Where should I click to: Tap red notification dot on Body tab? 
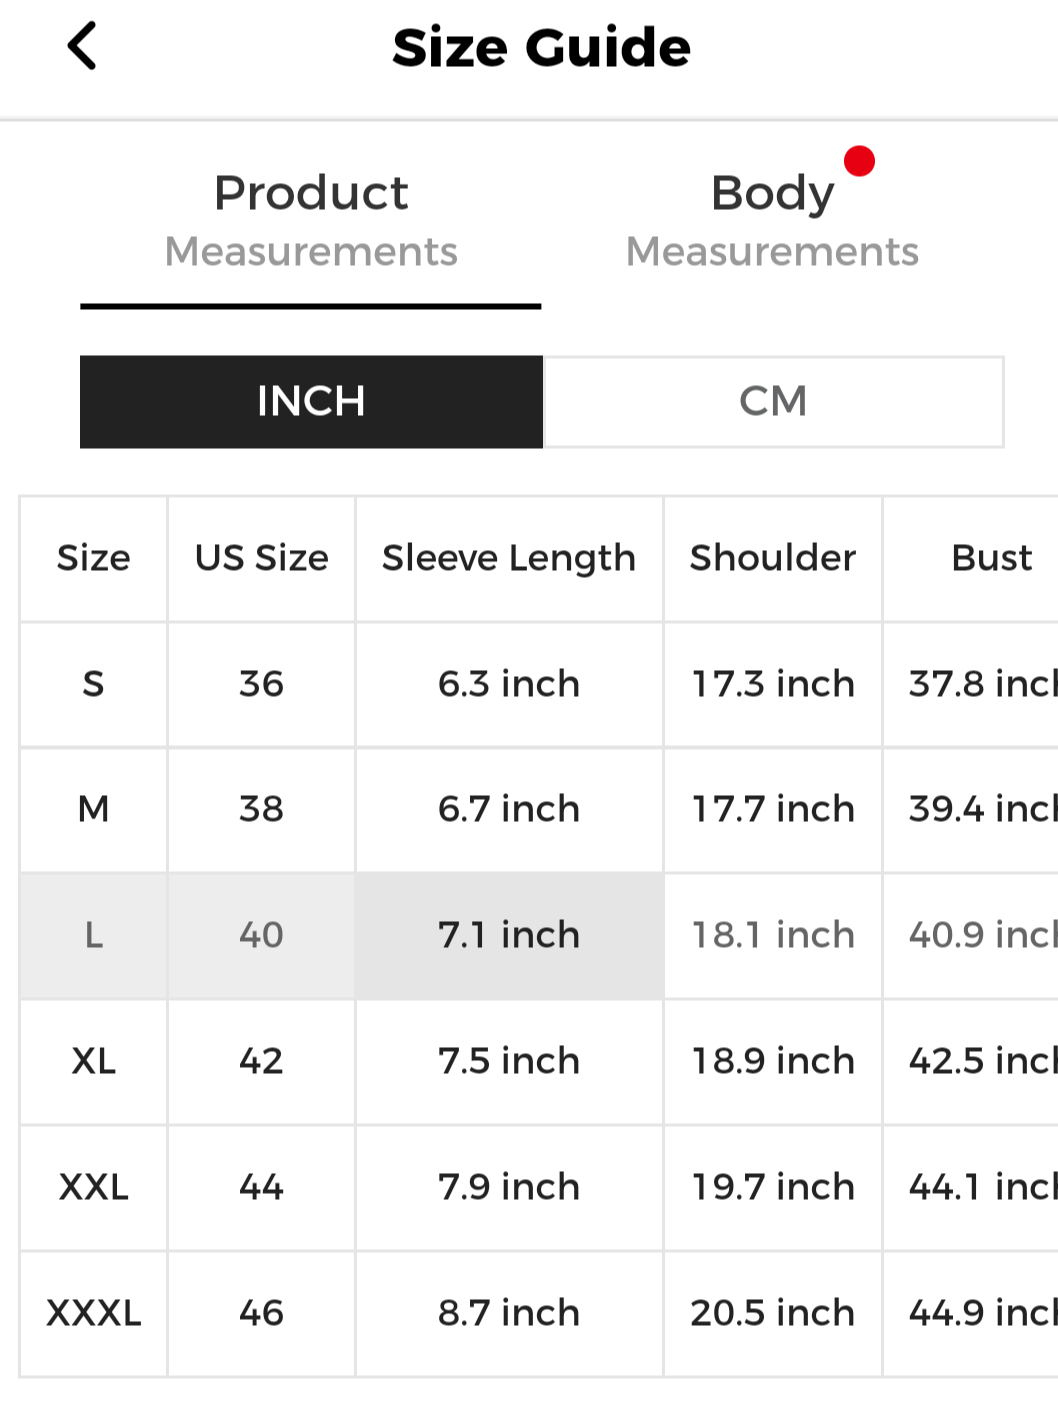[x=859, y=161]
